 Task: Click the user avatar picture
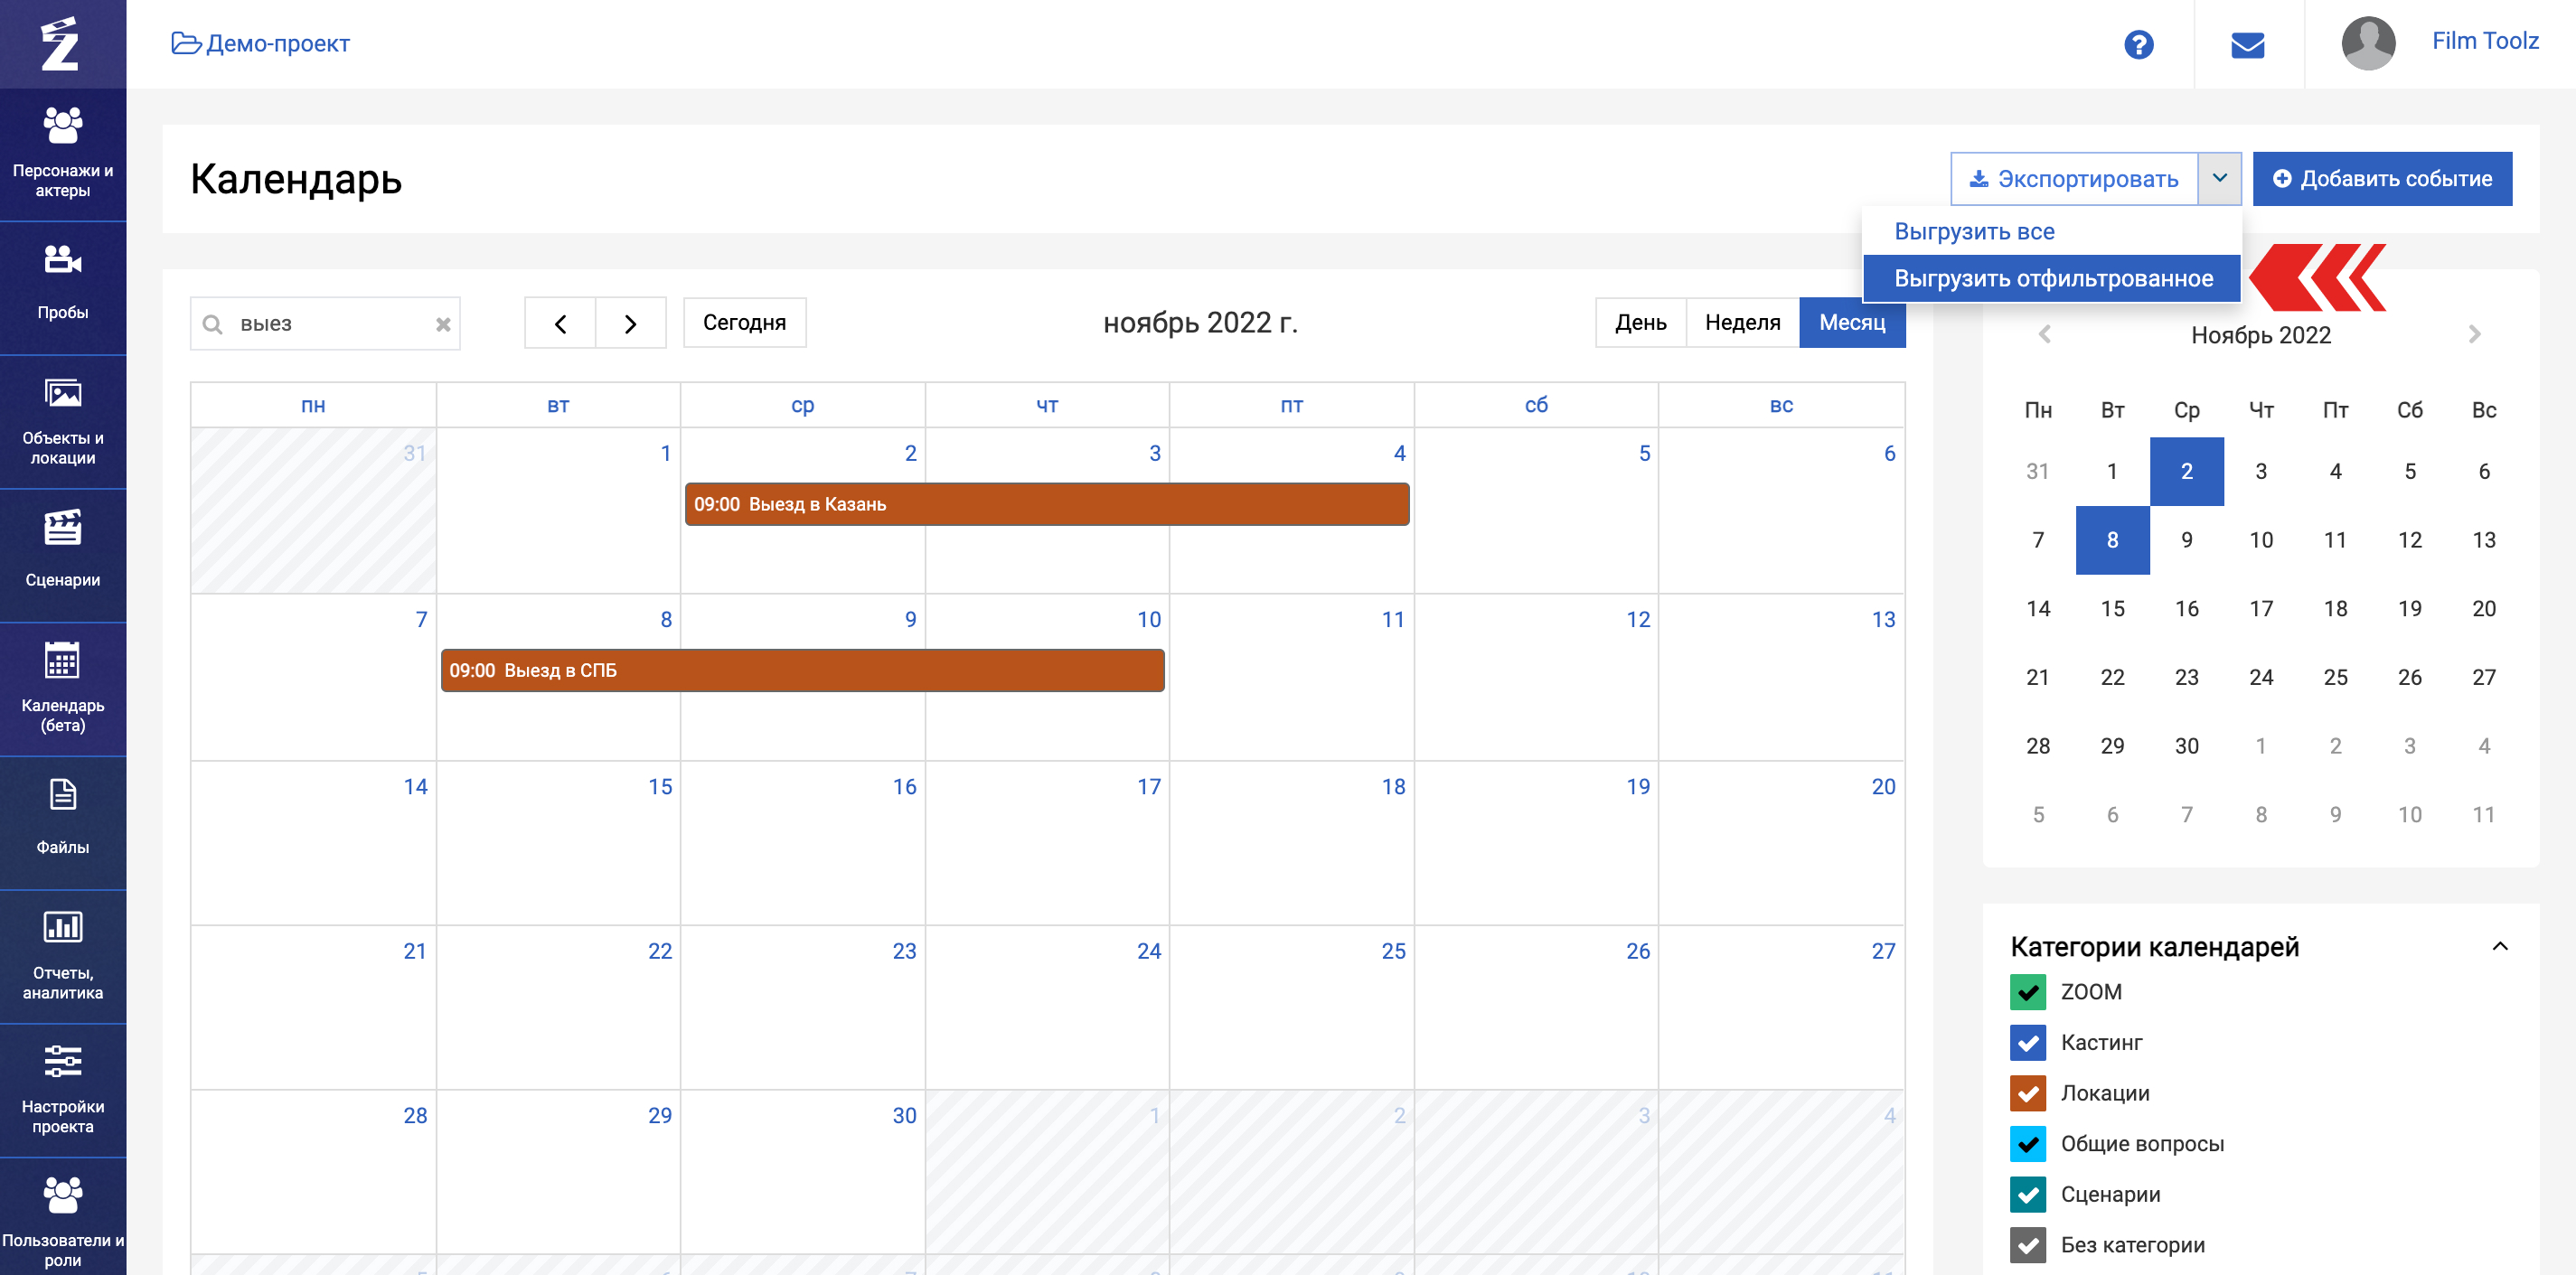click(2368, 44)
